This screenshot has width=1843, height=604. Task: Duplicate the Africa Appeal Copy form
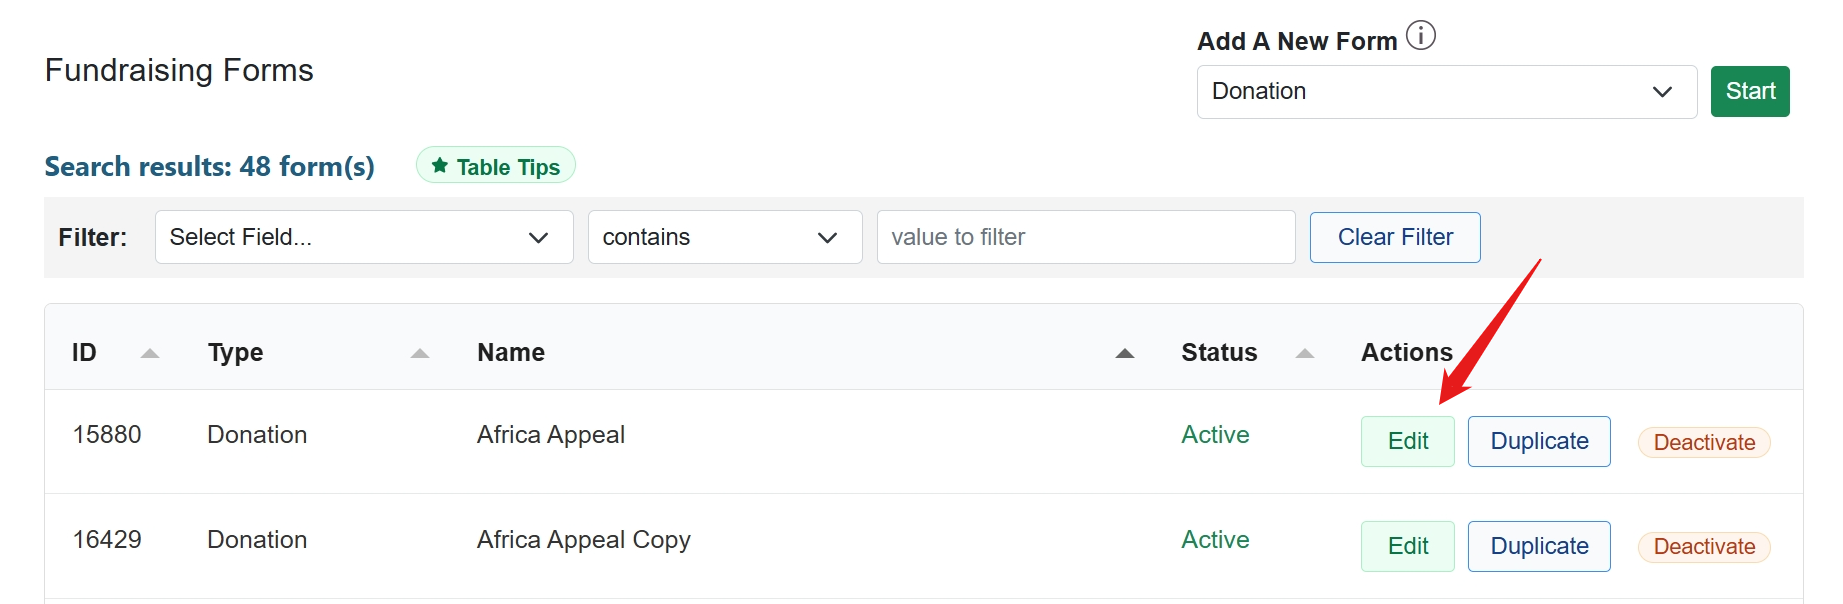coord(1538,546)
